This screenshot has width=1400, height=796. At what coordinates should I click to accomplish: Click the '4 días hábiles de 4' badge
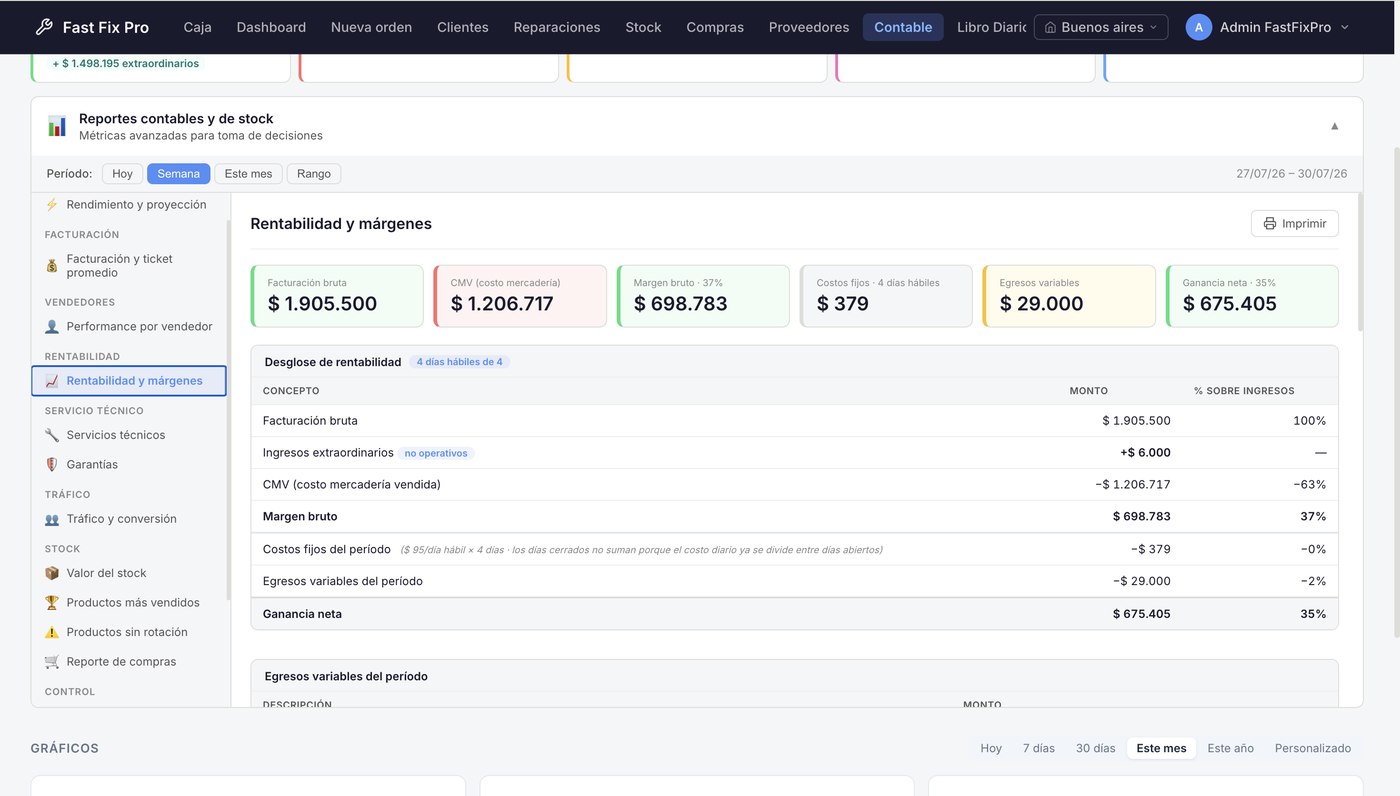459,362
